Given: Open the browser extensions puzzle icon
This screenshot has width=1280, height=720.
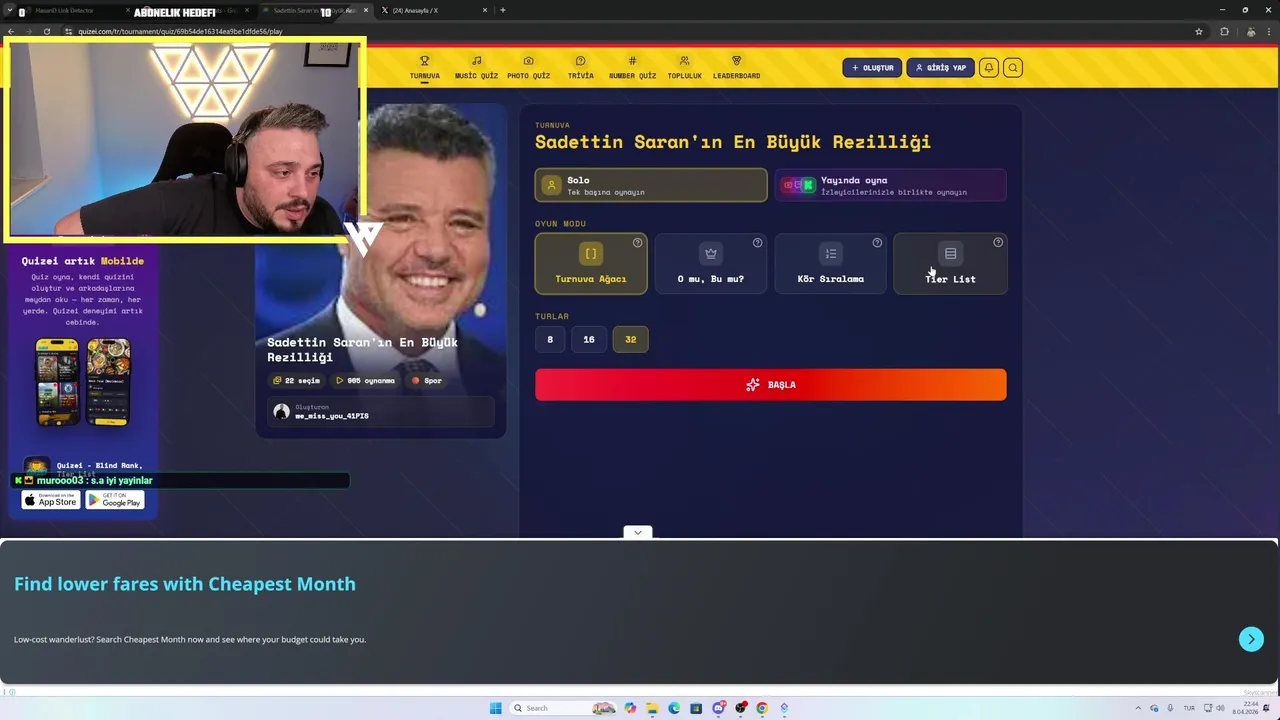Looking at the screenshot, I should [x=1224, y=31].
